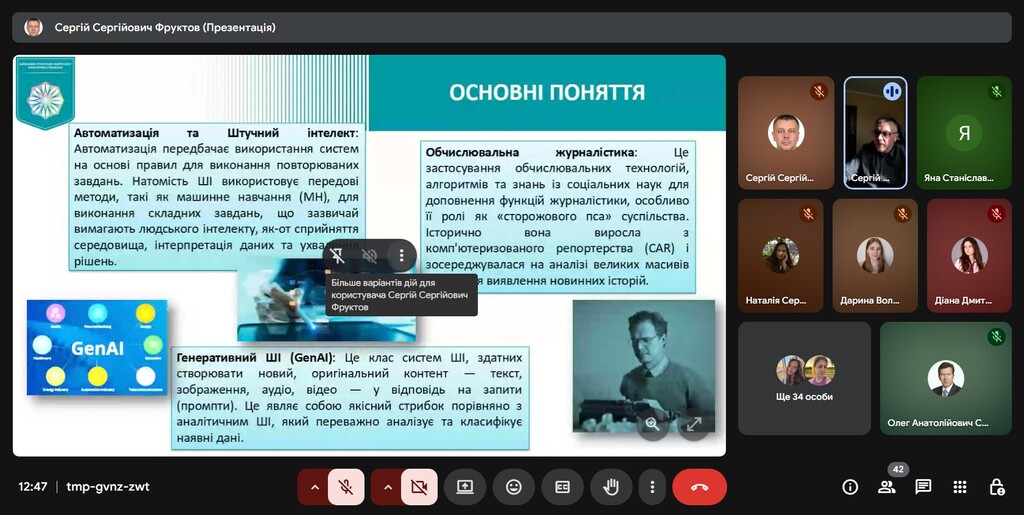Expand audio settings chevron beside microphone
The height and width of the screenshot is (515, 1024).
[x=314, y=487]
